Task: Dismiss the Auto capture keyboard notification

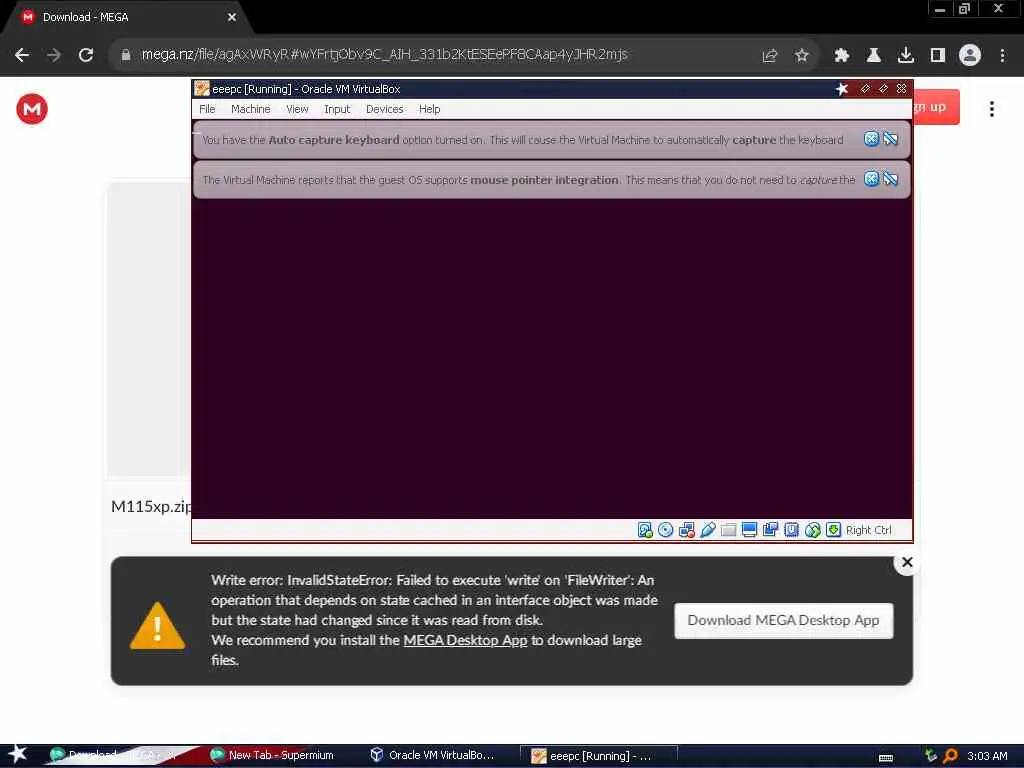Action: (871, 138)
